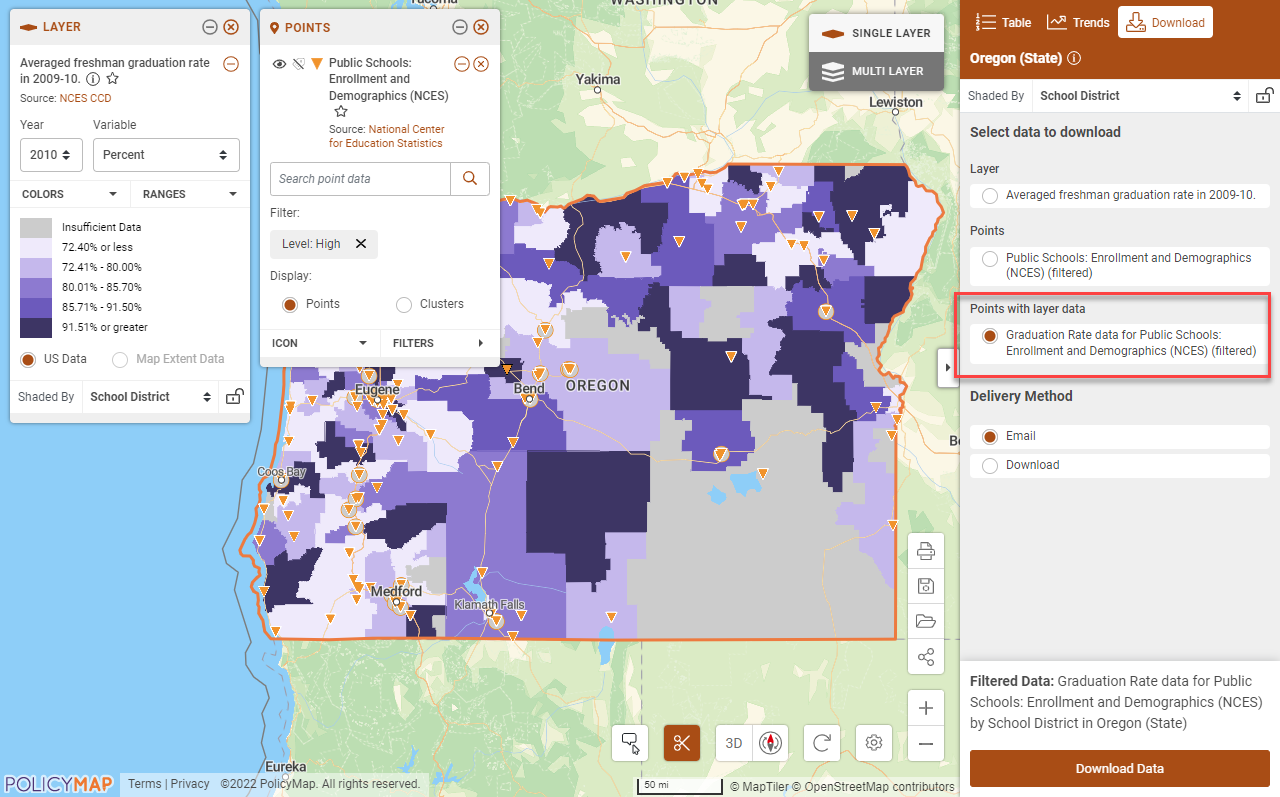
Task: Select Graduation Rate data for Public Schools radio
Action: click(x=990, y=336)
